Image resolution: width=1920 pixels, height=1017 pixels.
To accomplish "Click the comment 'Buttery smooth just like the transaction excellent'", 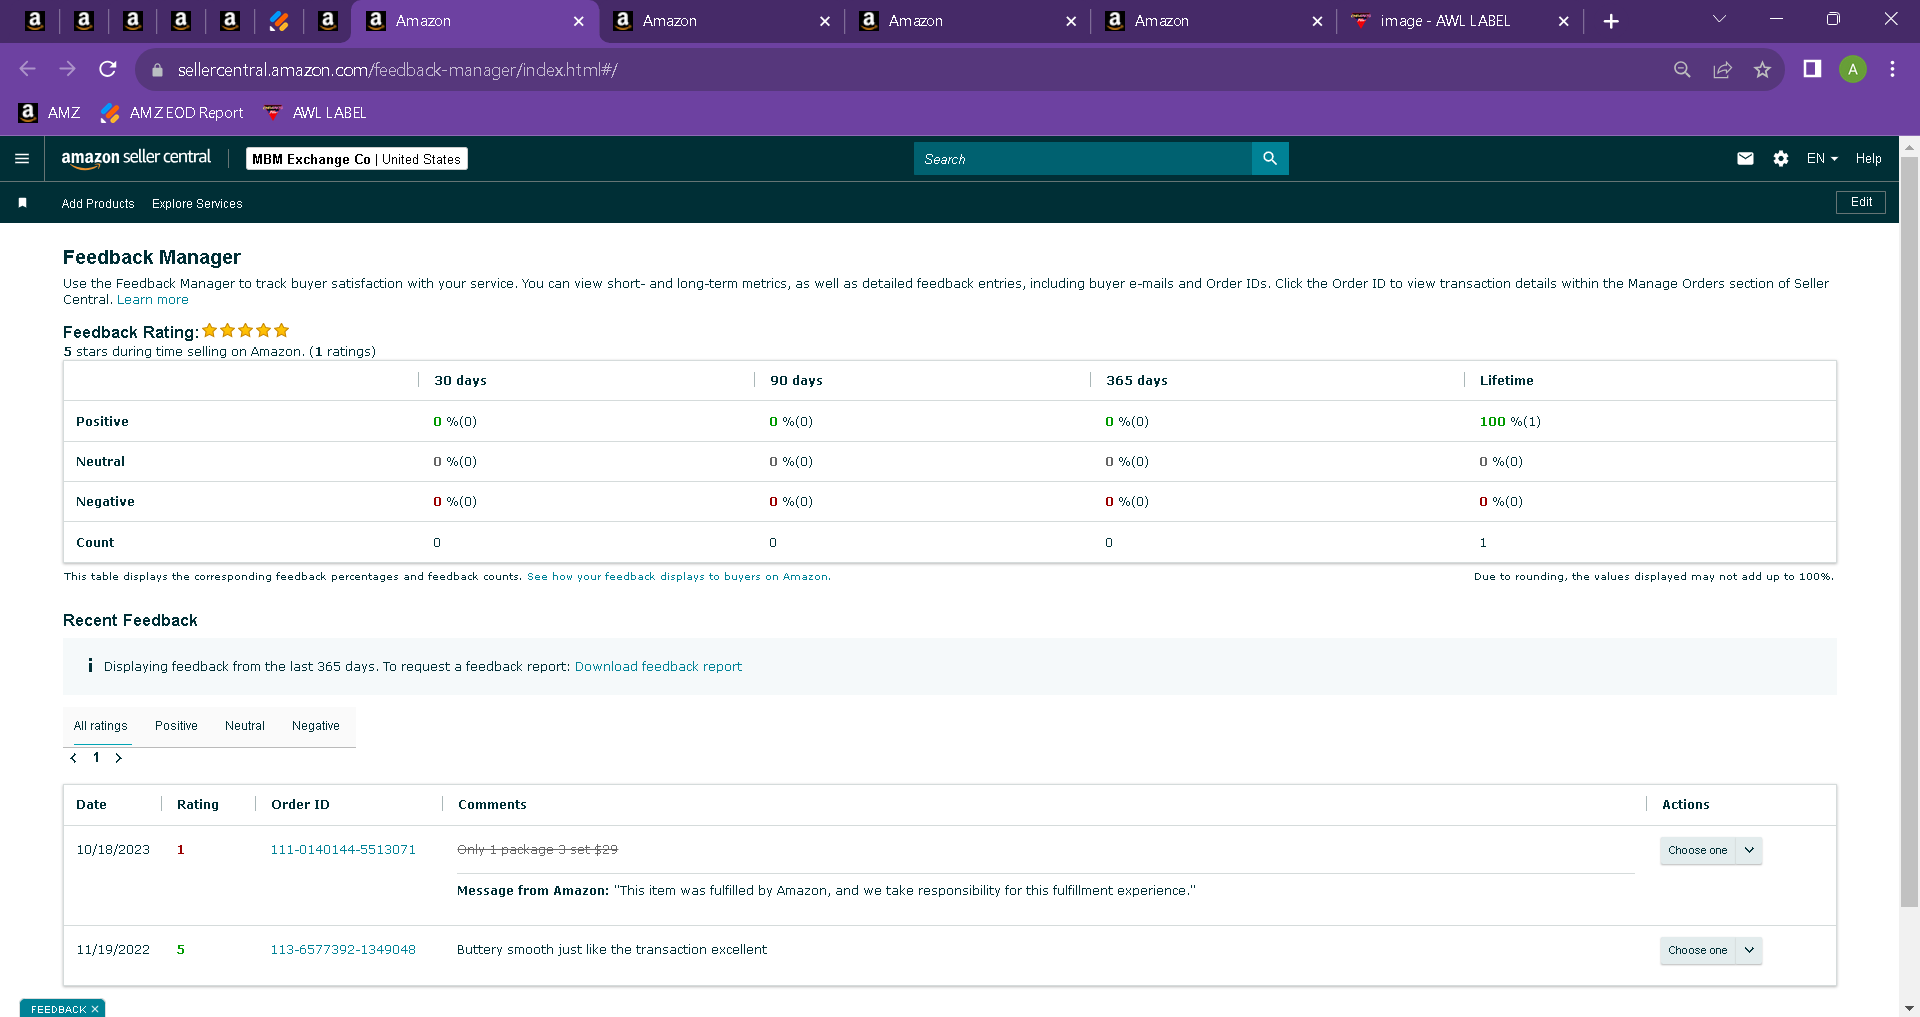I will [612, 950].
